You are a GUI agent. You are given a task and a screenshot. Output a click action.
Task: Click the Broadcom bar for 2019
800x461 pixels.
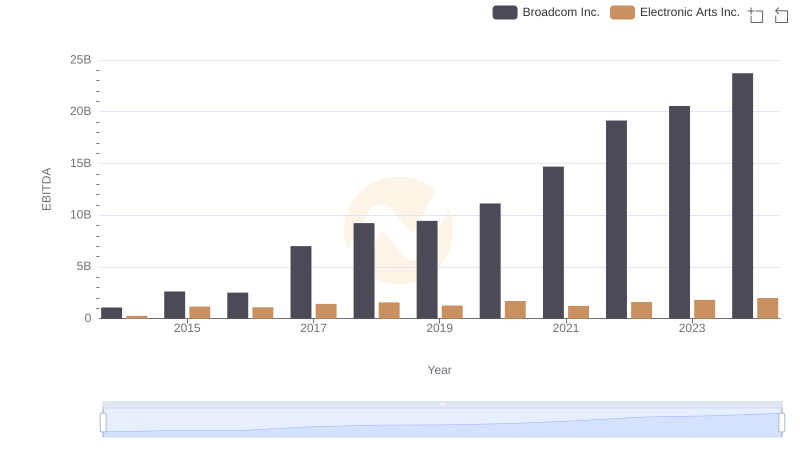[x=427, y=270]
